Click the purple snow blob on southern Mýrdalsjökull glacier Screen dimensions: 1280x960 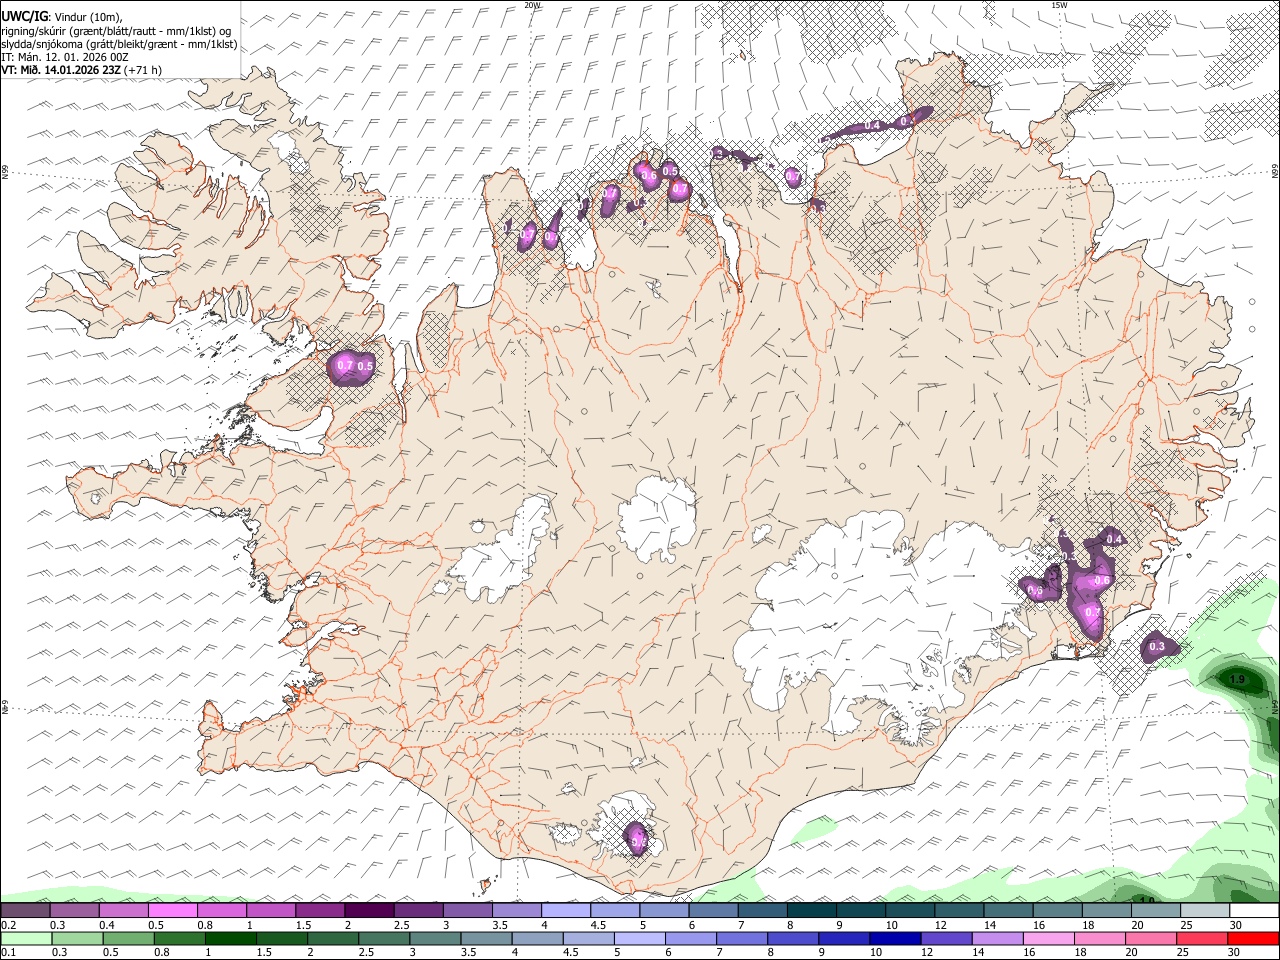click(636, 838)
